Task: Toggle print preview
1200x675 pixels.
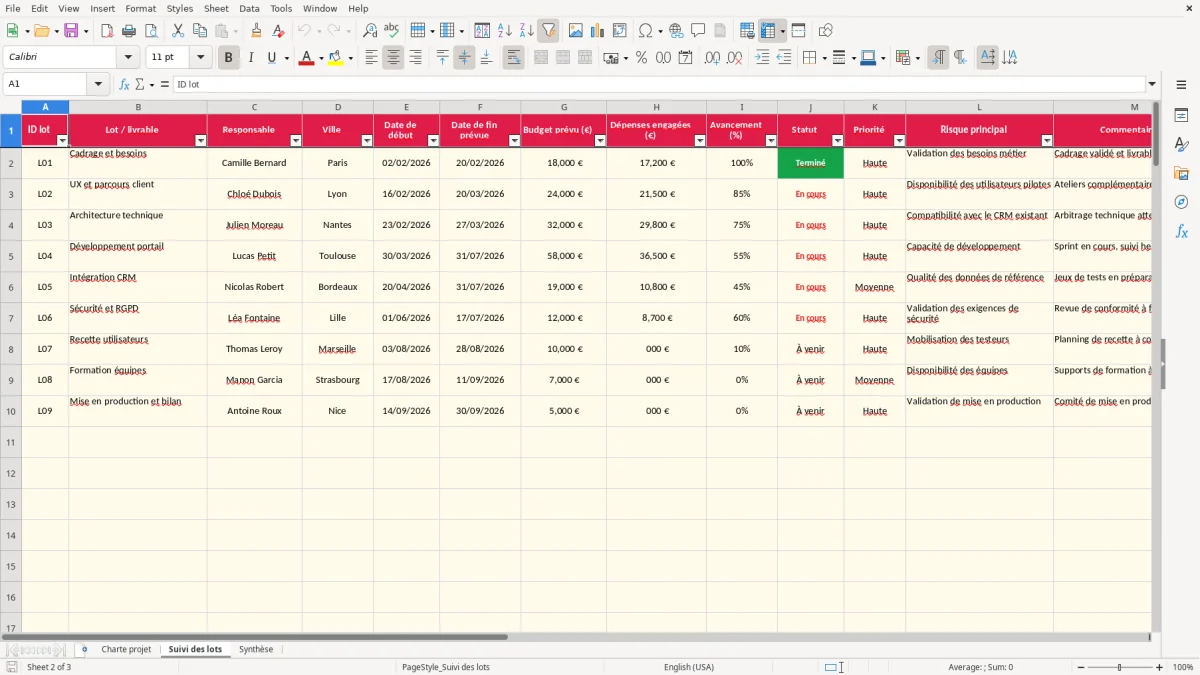Action: tap(150, 31)
